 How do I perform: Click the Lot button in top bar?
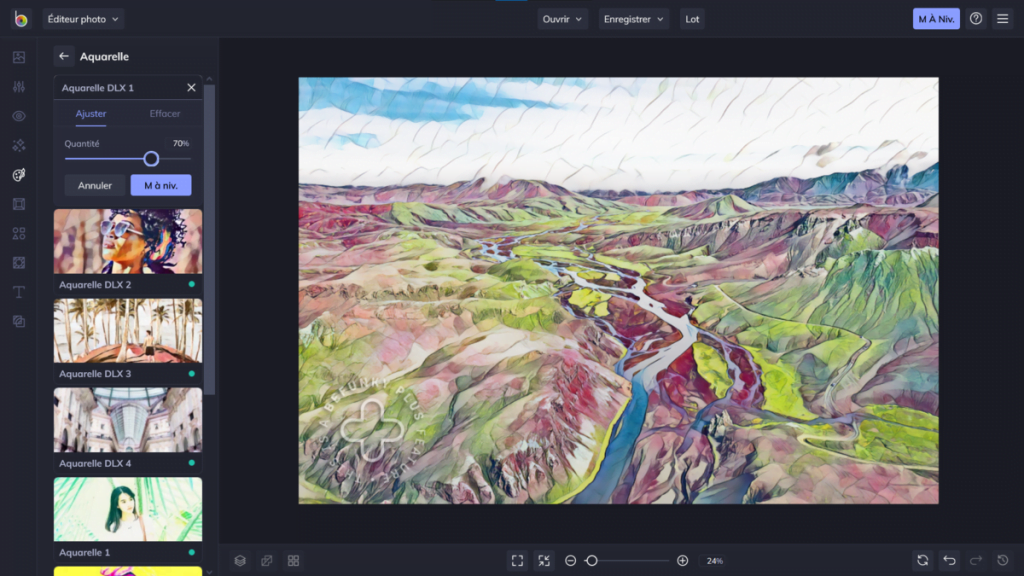click(692, 19)
